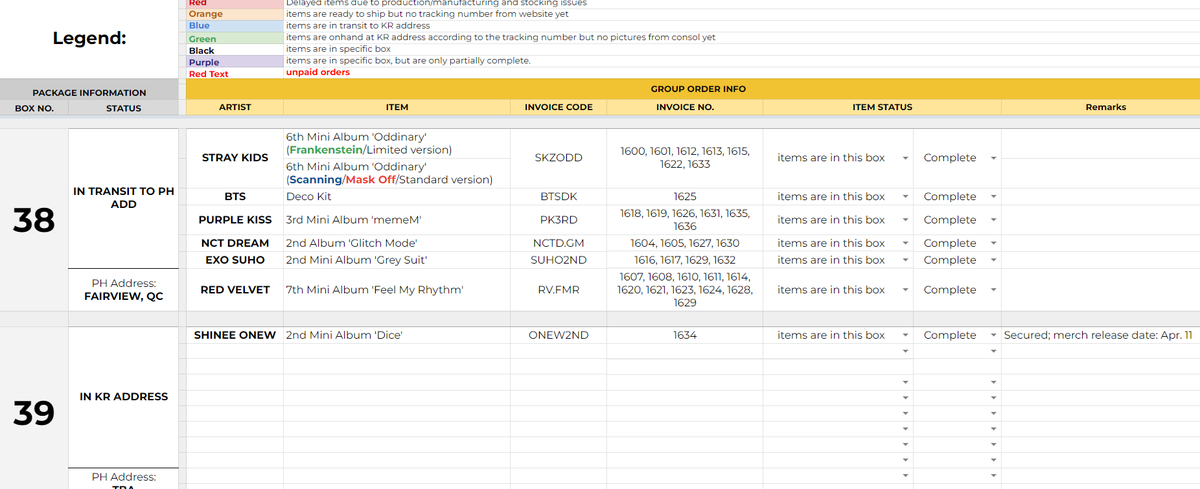Open item status dropdown in RED VELVET row
The image size is (1200, 489).
pos(904,290)
